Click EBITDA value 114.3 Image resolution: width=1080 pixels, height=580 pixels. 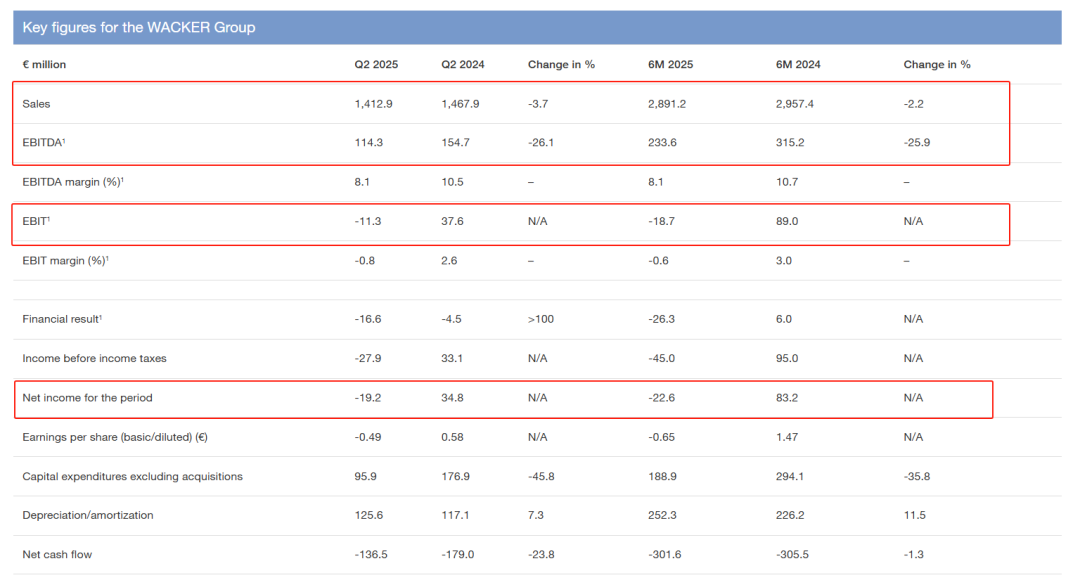coord(368,143)
